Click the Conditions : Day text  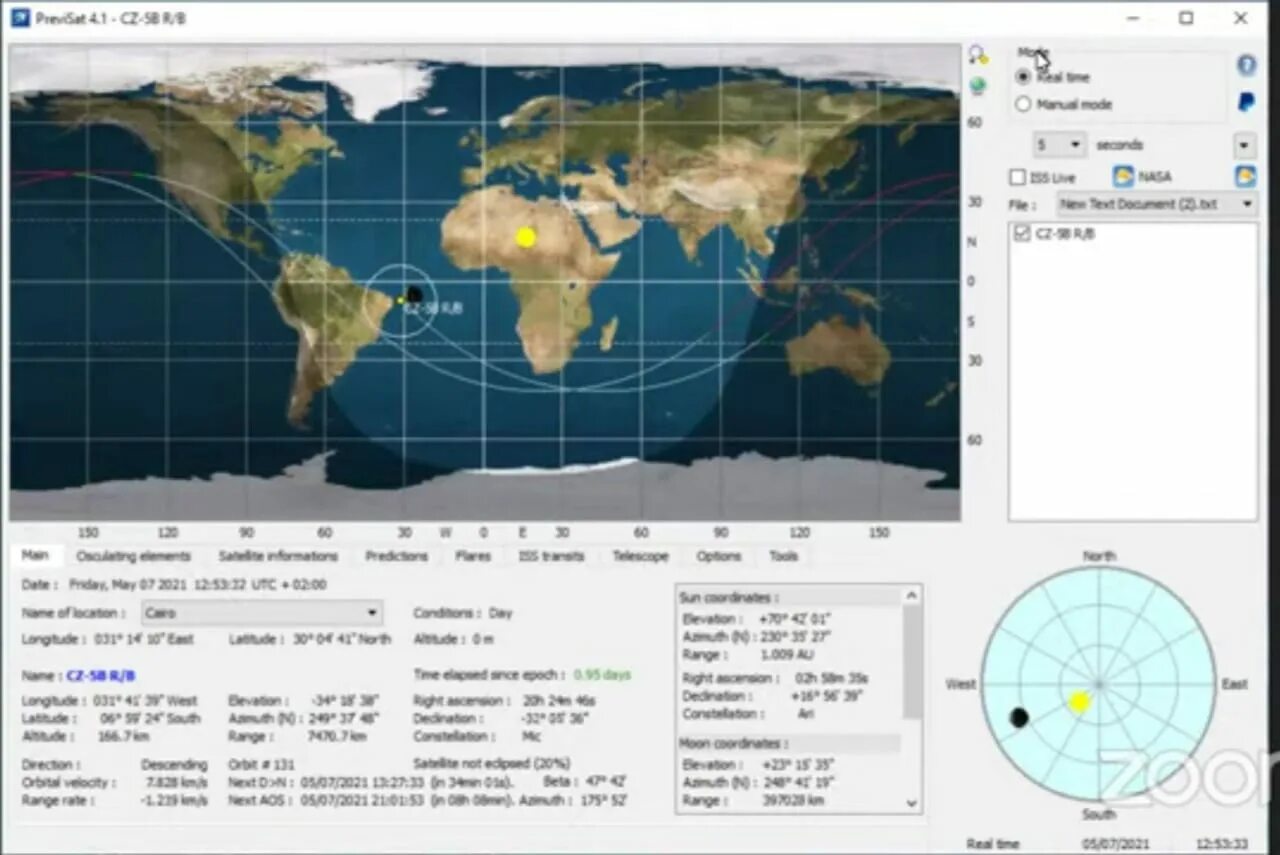coord(462,613)
